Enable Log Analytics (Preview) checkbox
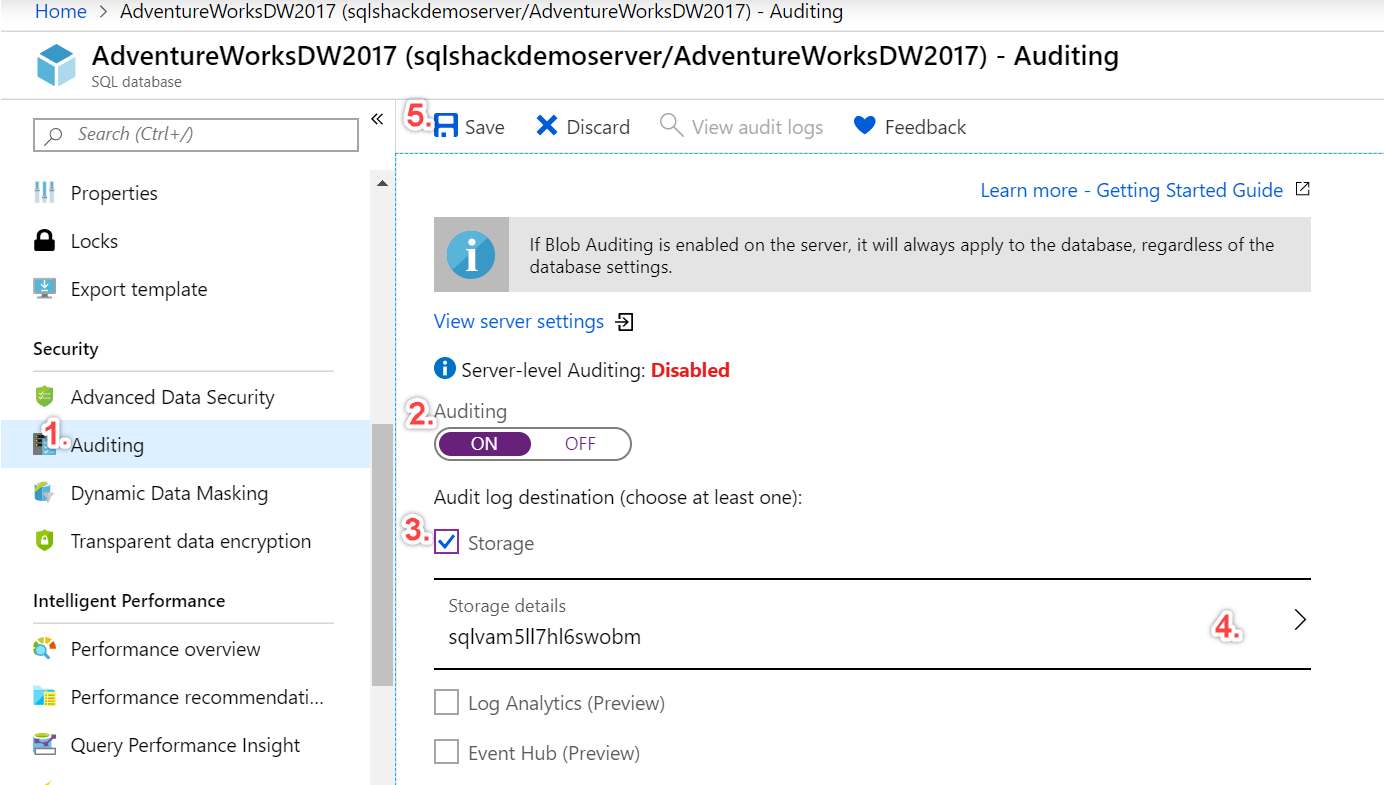The height and width of the screenshot is (785, 1384). 446,702
